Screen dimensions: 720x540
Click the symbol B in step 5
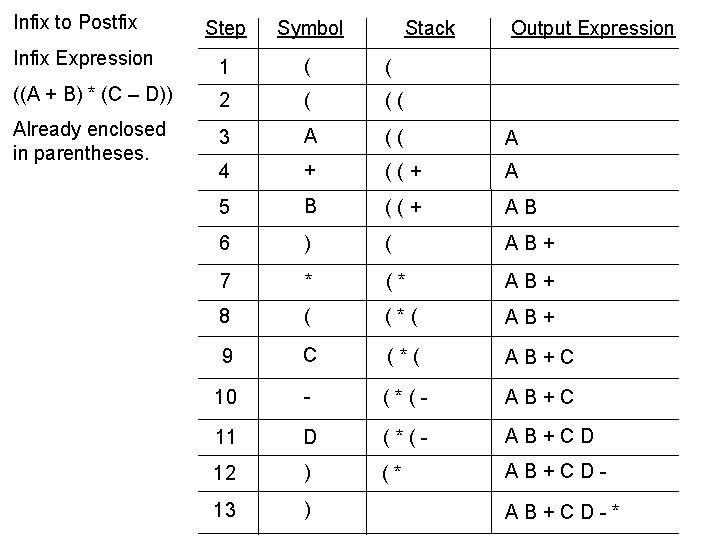pos(310,206)
